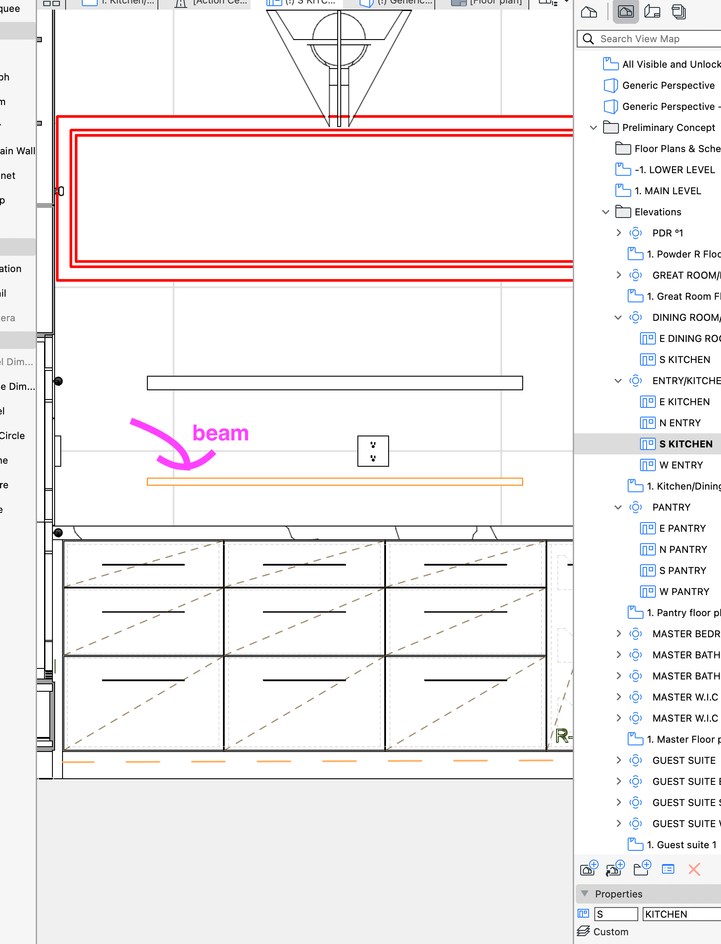The image size is (721, 944).
Task: Select the W ENTRY elevation view
Action: [x=672, y=465]
